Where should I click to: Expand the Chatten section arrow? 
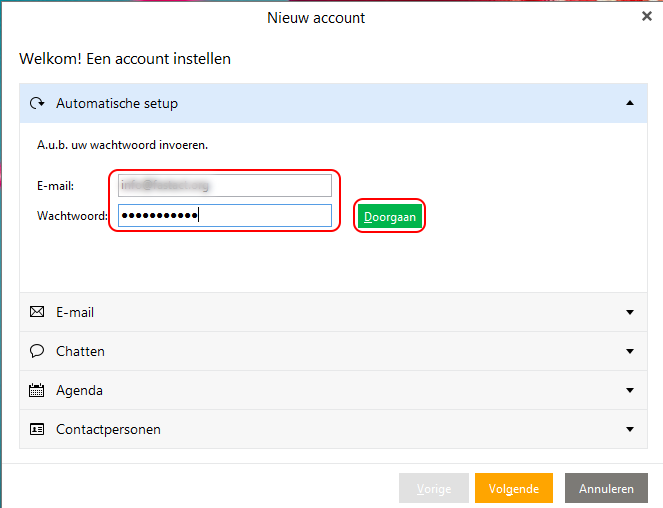click(x=629, y=351)
